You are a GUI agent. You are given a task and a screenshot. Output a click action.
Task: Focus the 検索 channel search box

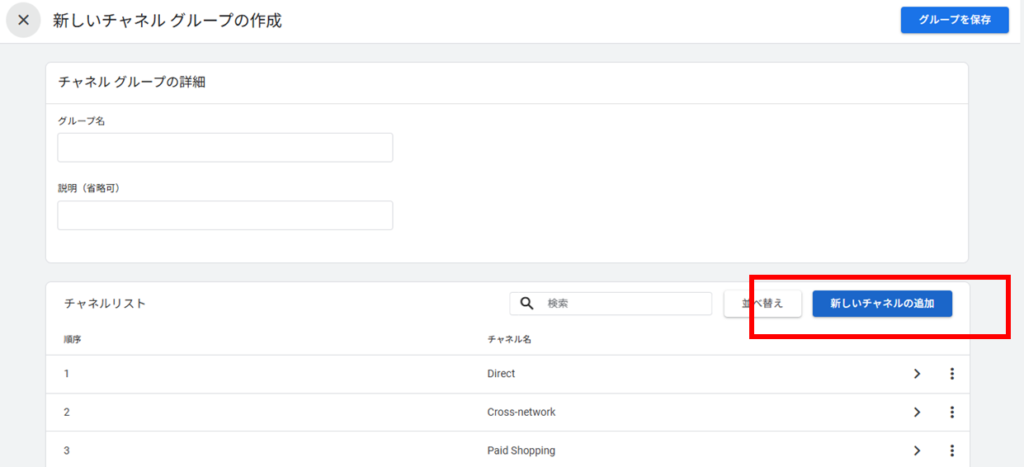pyautogui.click(x=625, y=303)
